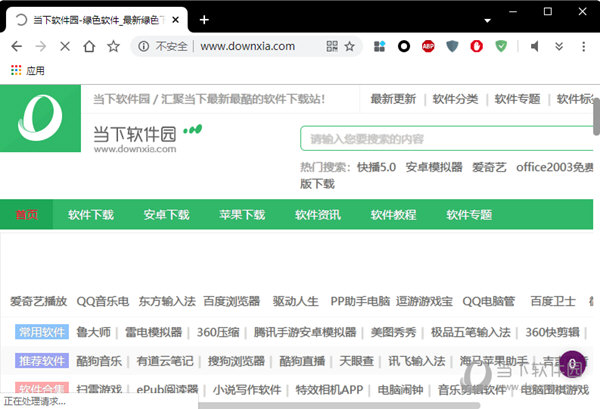Toggle the mute speaker icon in toolbar
Viewport: 600px width, 409px height.
pyautogui.click(x=535, y=47)
